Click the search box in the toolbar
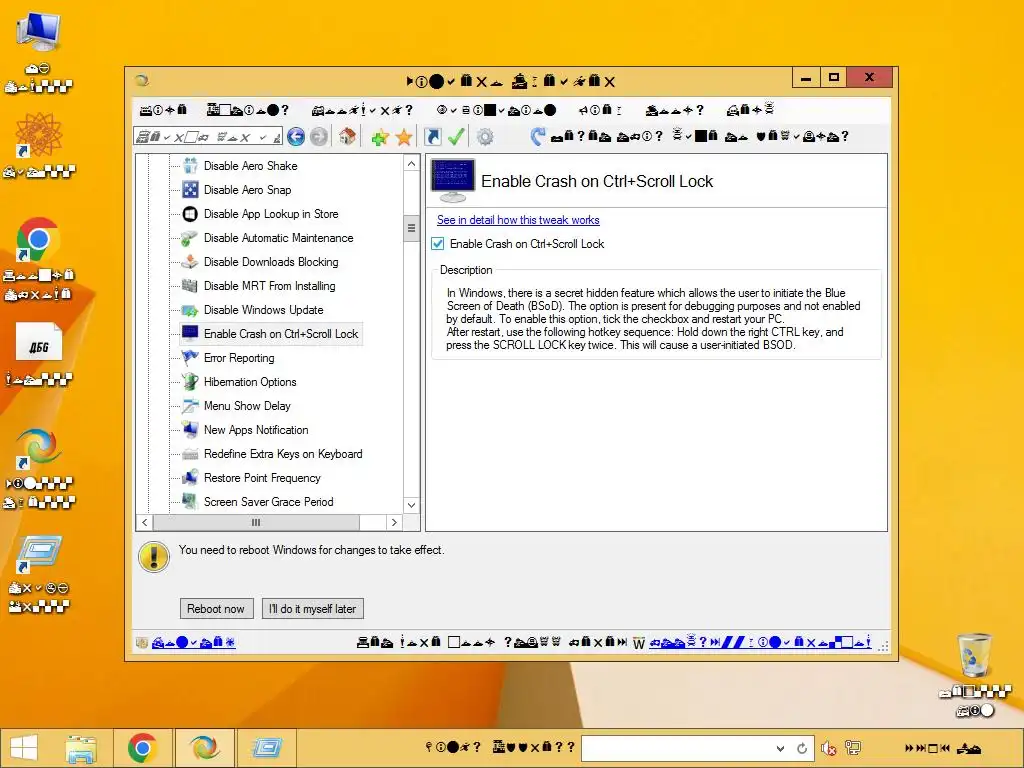 [x=208, y=136]
